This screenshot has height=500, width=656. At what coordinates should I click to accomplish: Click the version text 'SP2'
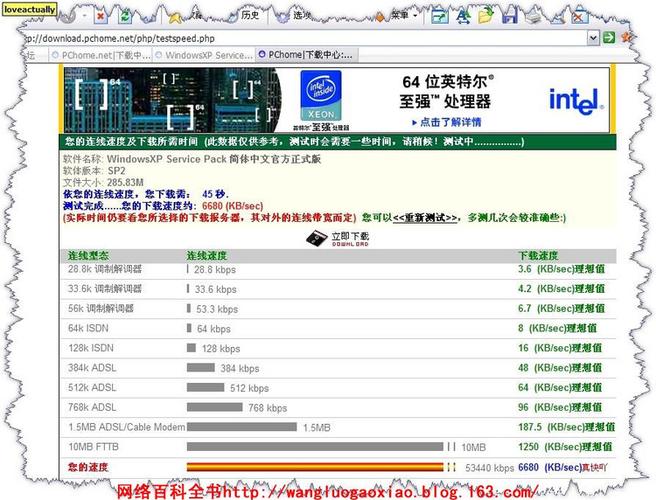[x=116, y=171]
